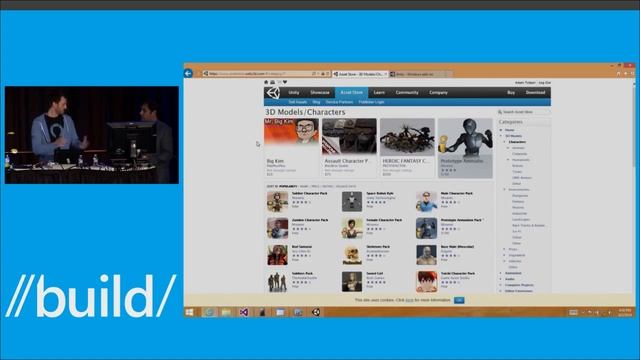Open the Prototype Animation featured card
The width and height of the screenshot is (640, 360).
pos(465,148)
